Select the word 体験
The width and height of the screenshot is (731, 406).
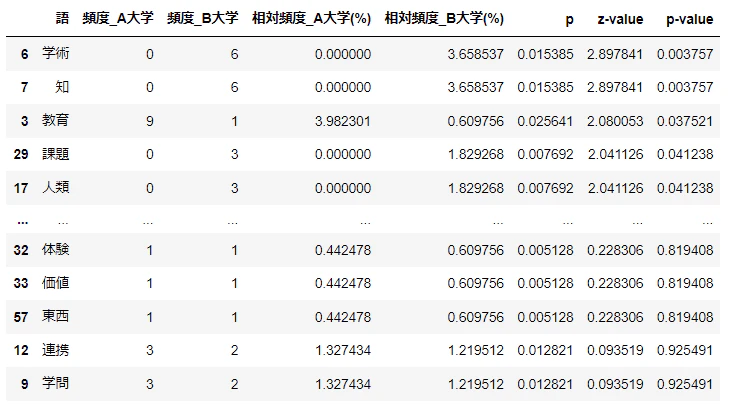point(55,249)
